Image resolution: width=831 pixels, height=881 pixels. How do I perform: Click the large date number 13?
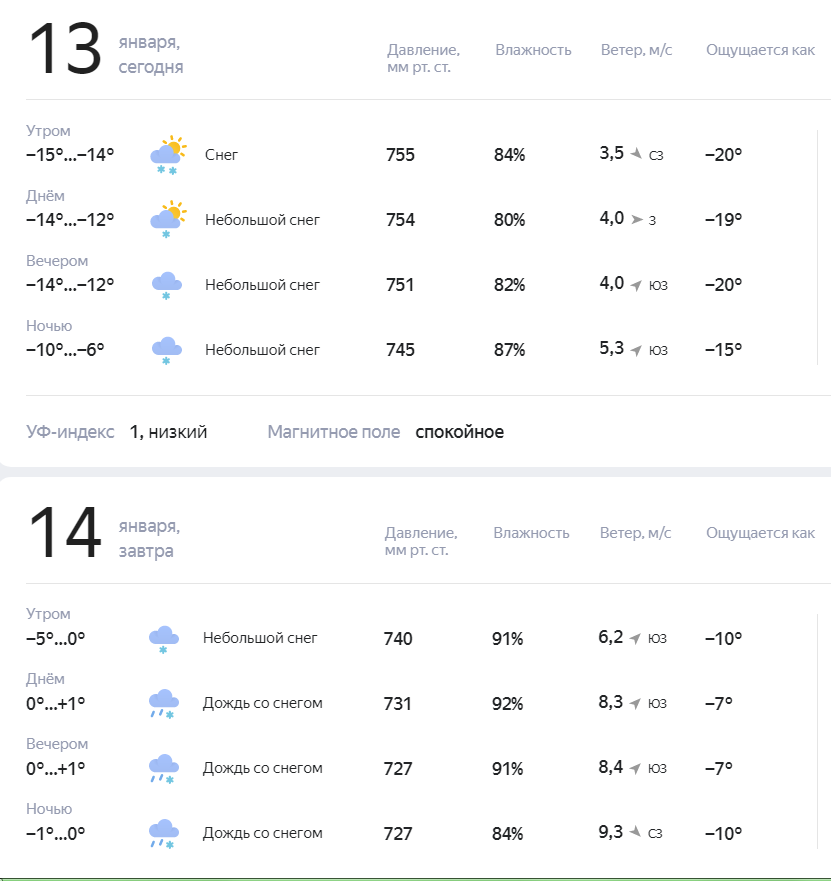coord(65,50)
